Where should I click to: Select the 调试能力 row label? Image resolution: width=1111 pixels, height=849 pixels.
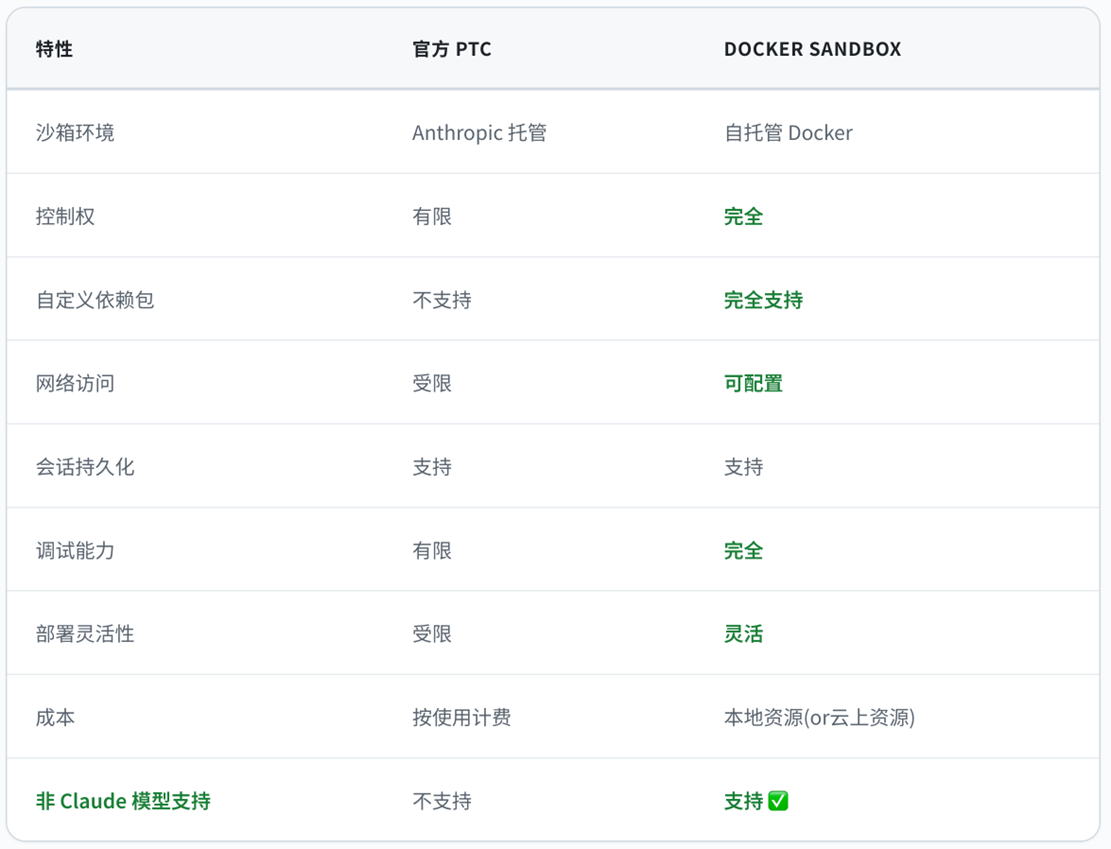click(75, 551)
